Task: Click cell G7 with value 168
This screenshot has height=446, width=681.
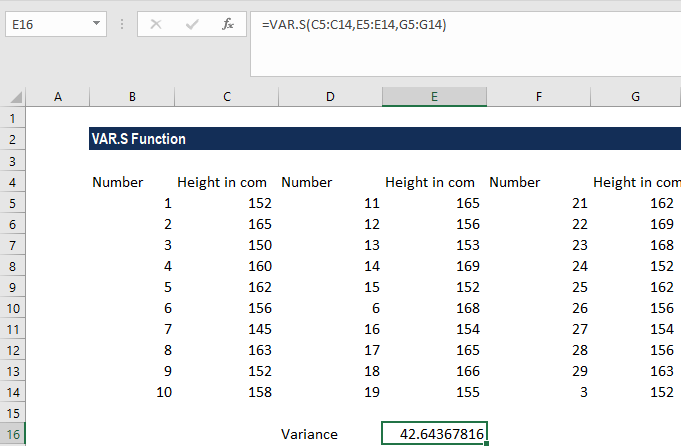Action: coord(636,245)
